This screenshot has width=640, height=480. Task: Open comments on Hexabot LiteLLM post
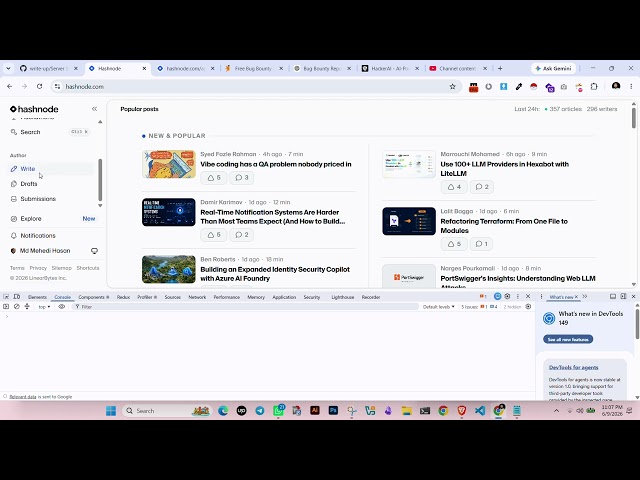482,187
